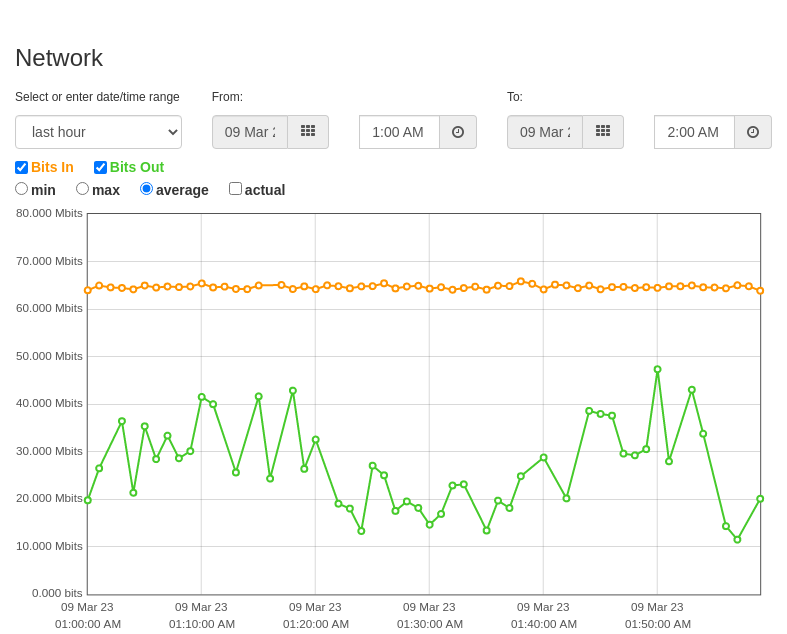Click the To date field
Viewport: 787px width, 634px height.
tap(545, 132)
